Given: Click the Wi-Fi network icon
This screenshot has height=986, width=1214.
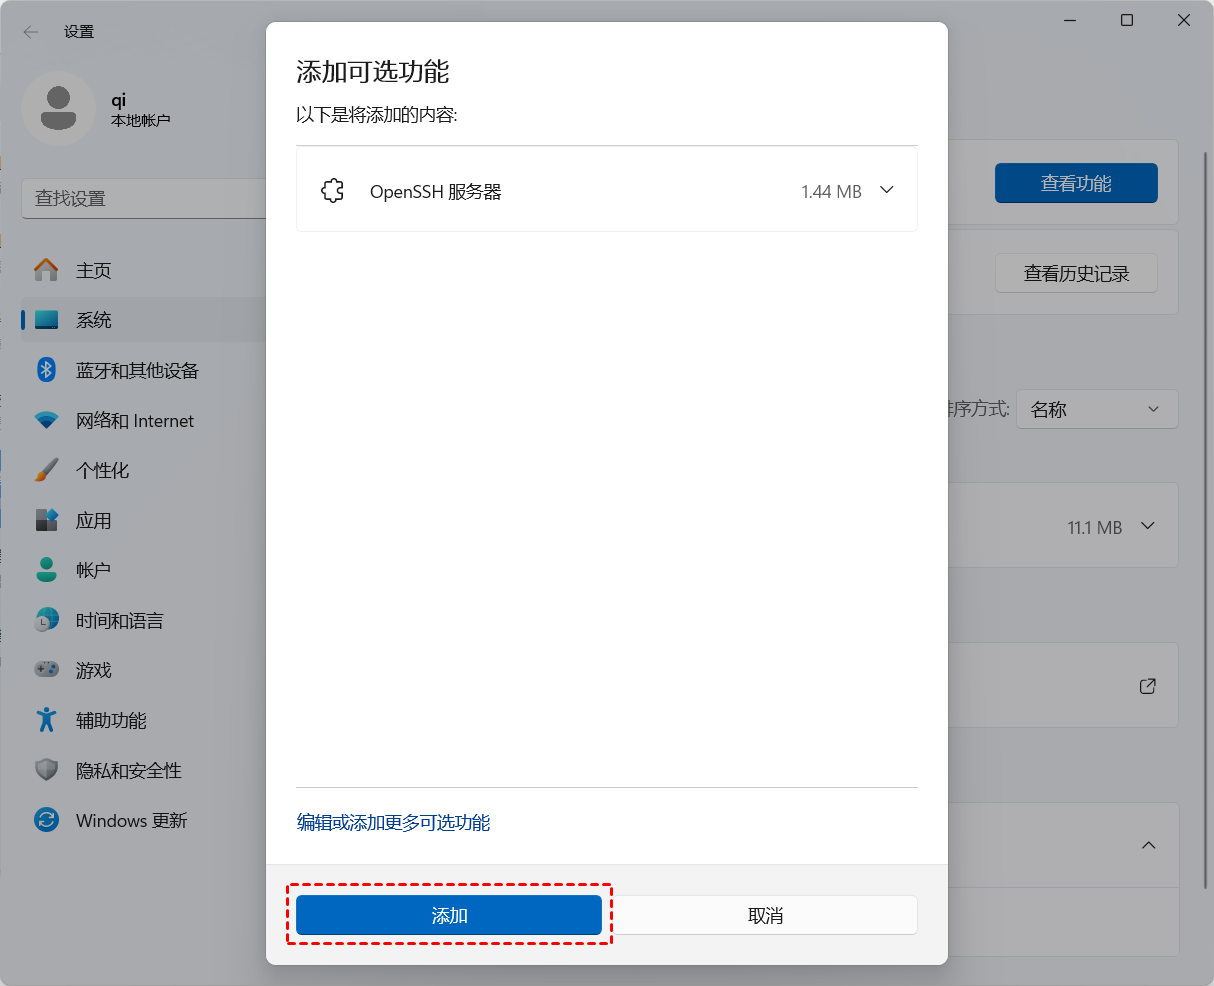Looking at the screenshot, I should [46, 421].
